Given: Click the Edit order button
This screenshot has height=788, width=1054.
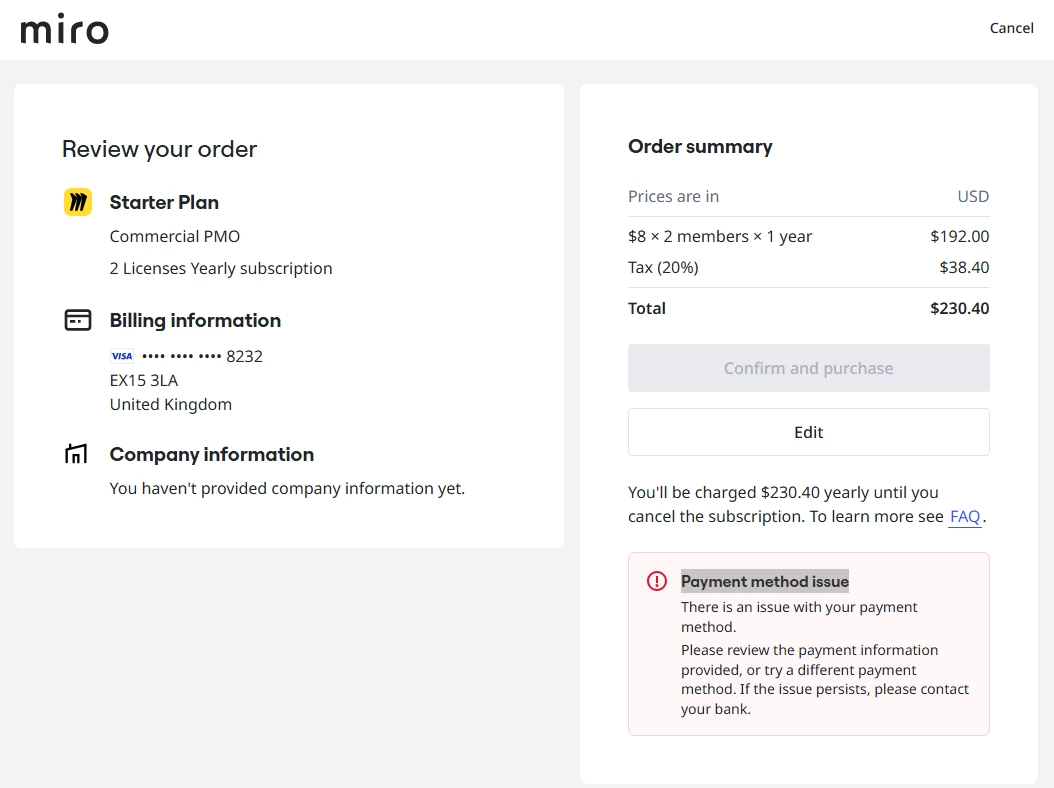Looking at the screenshot, I should (808, 432).
